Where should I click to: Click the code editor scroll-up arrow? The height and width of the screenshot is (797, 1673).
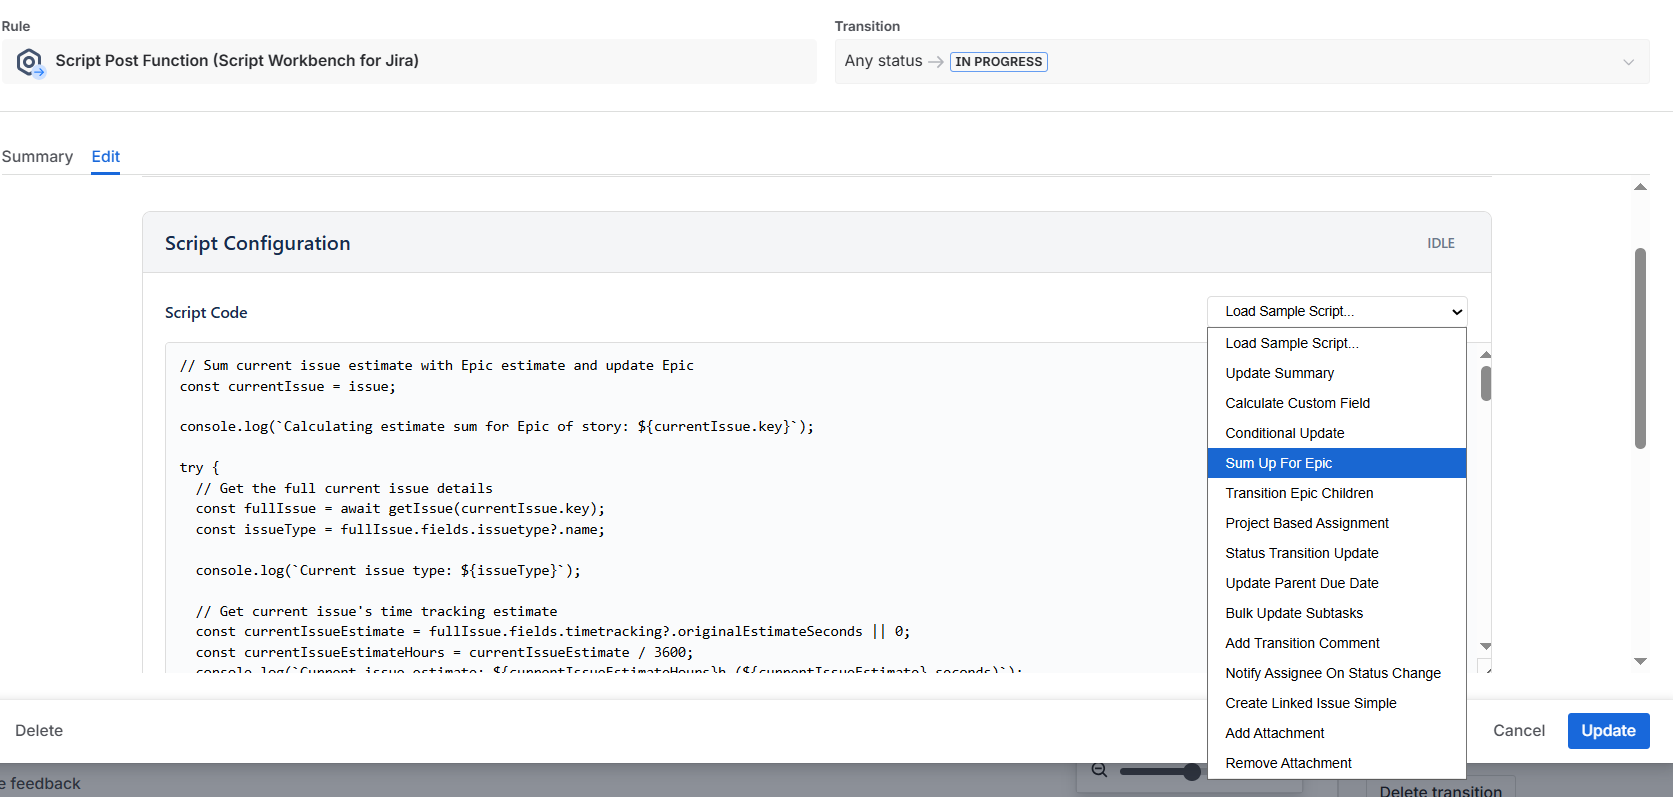click(1485, 355)
